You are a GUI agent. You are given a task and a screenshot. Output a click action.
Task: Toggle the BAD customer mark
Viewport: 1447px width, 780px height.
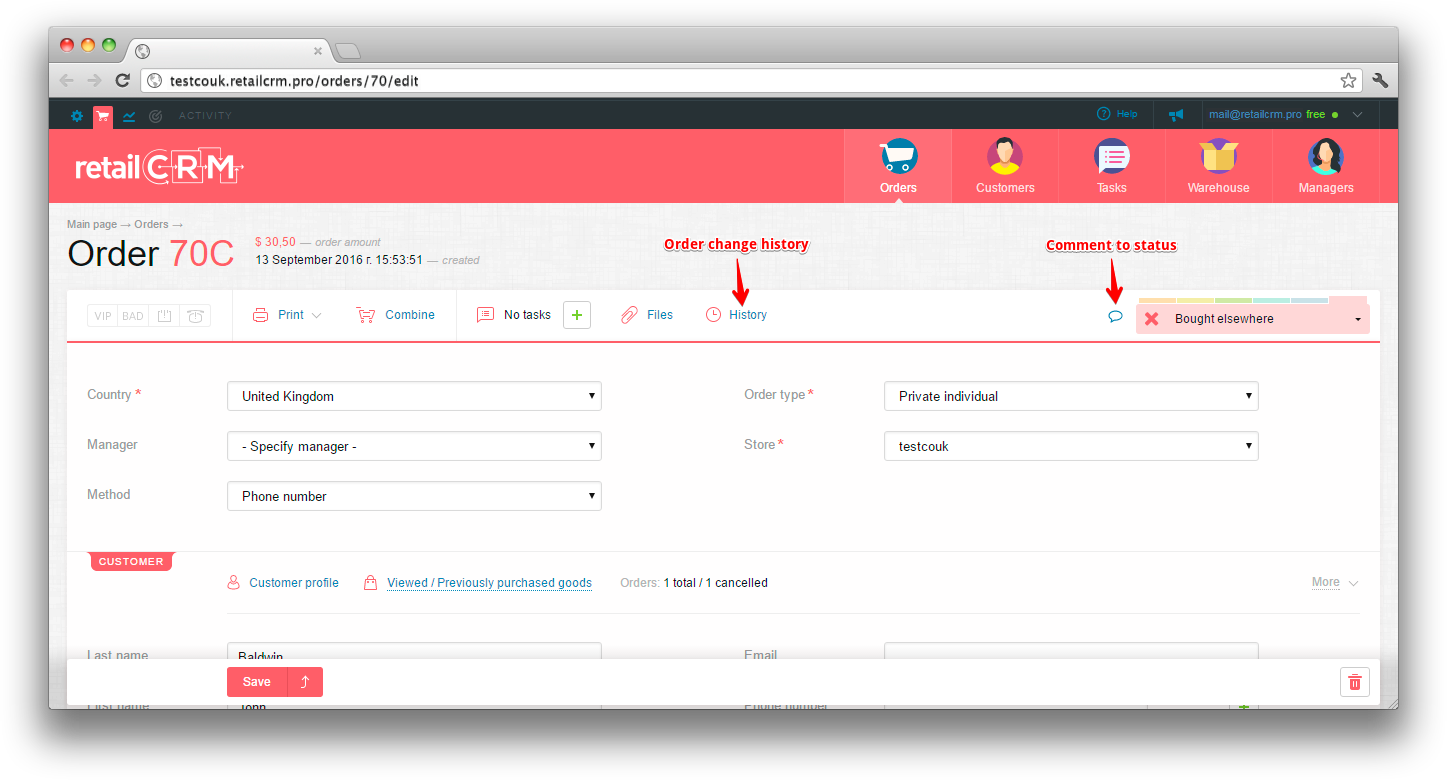[133, 316]
